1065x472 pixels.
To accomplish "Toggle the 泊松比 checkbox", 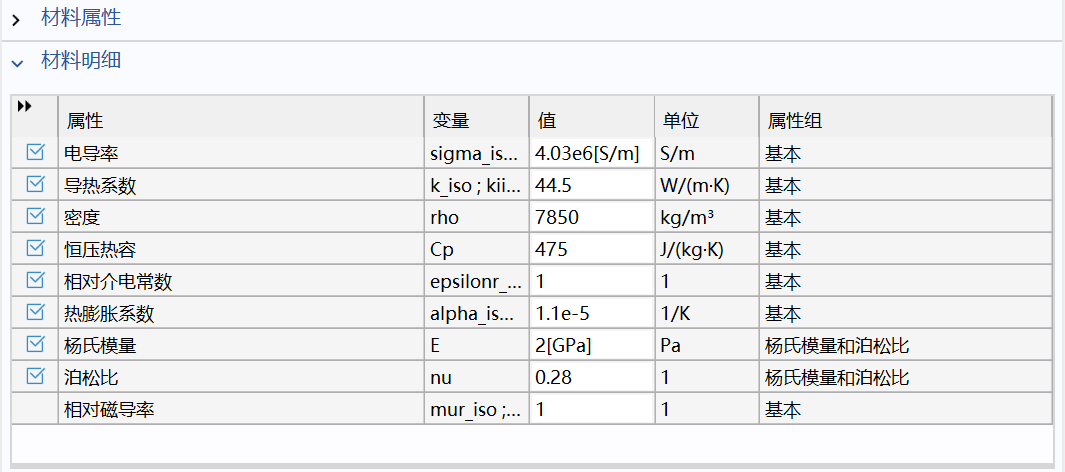I will tap(35, 376).
